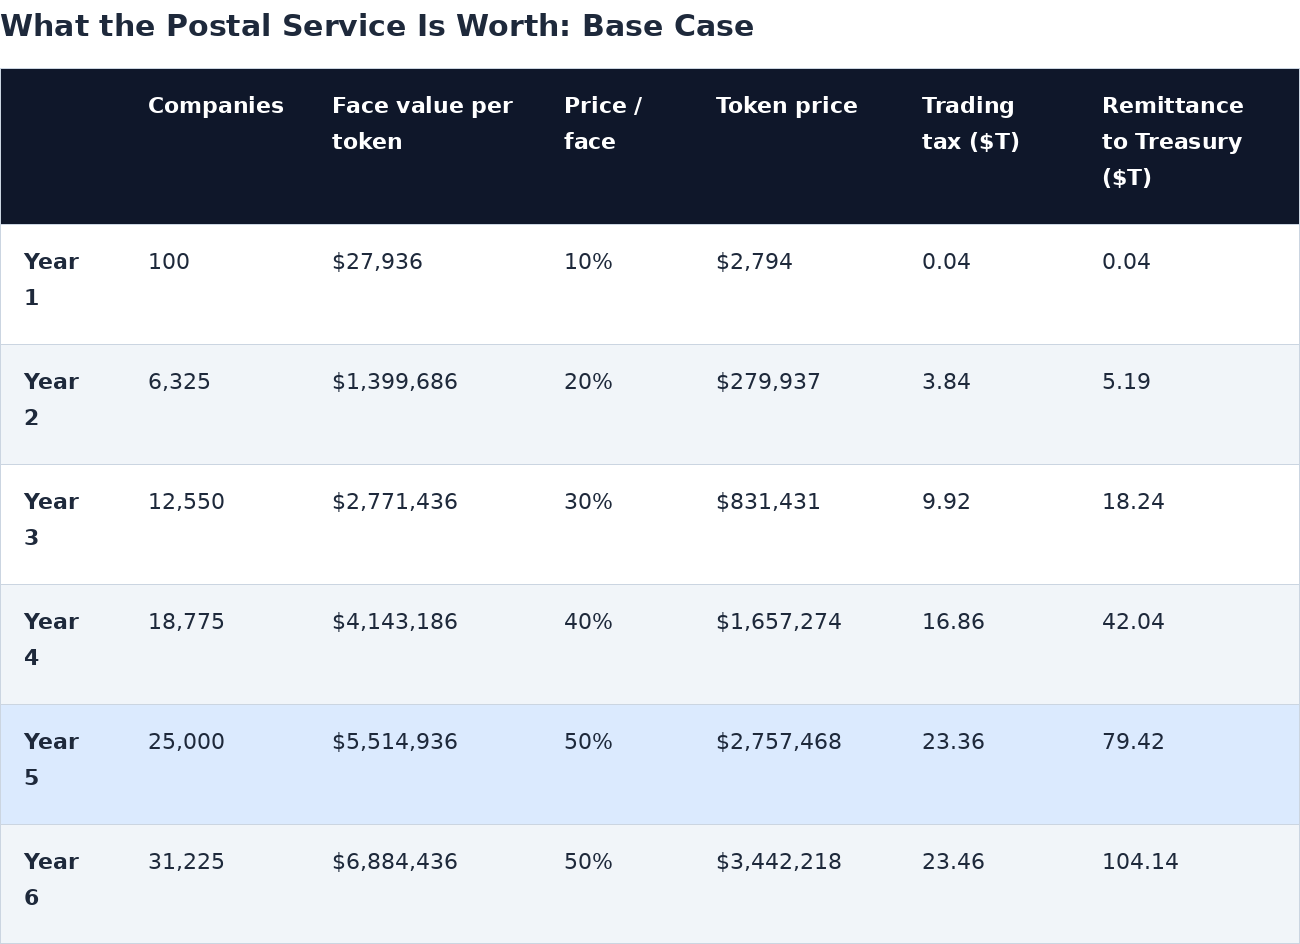
Task: Click the '40%' price/face cell
Action: click(x=588, y=623)
